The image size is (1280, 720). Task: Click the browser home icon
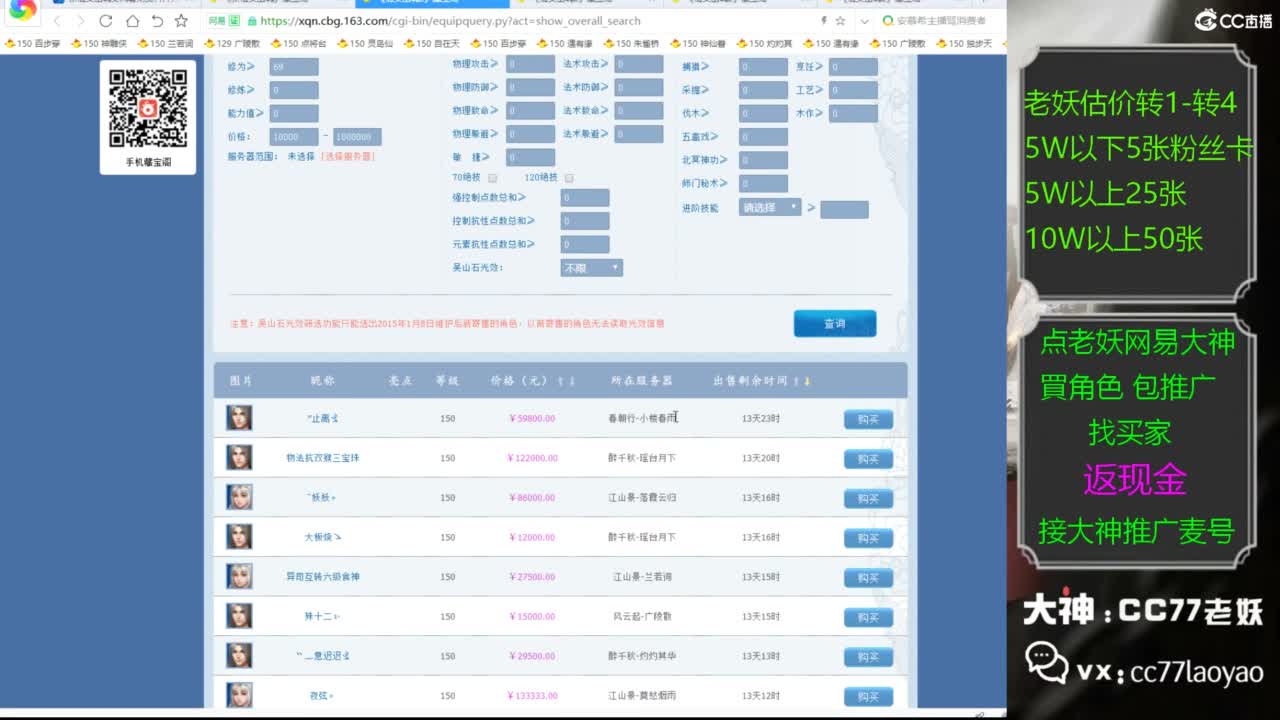(132, 21)
